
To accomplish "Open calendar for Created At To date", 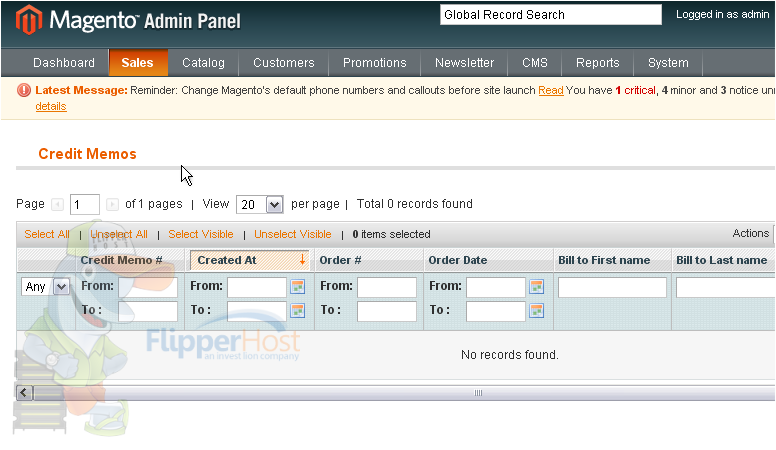I will pyautogui.click(x=297, y=310).
